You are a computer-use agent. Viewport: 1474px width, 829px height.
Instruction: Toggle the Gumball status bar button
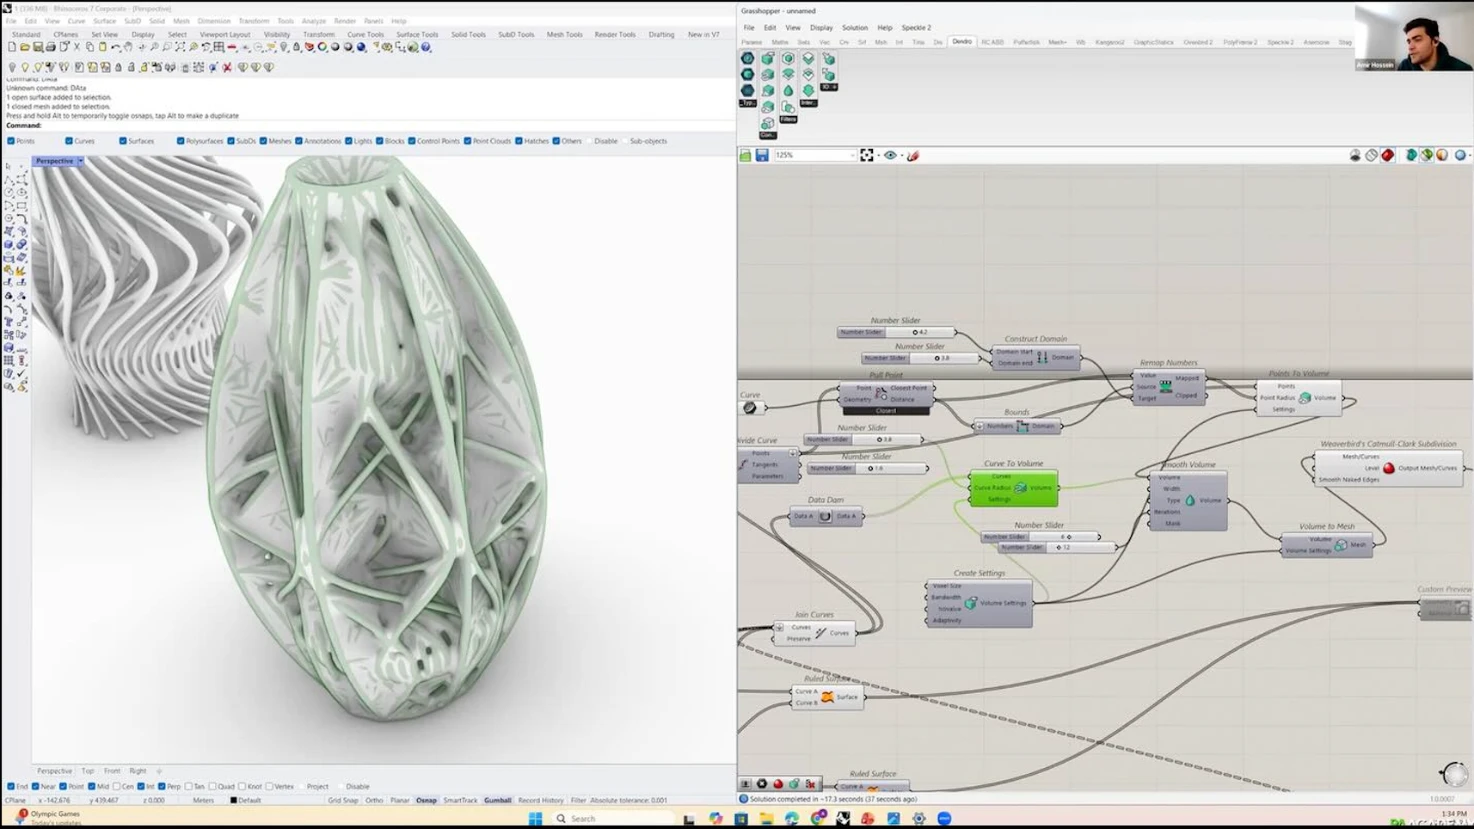click(497, 800)
